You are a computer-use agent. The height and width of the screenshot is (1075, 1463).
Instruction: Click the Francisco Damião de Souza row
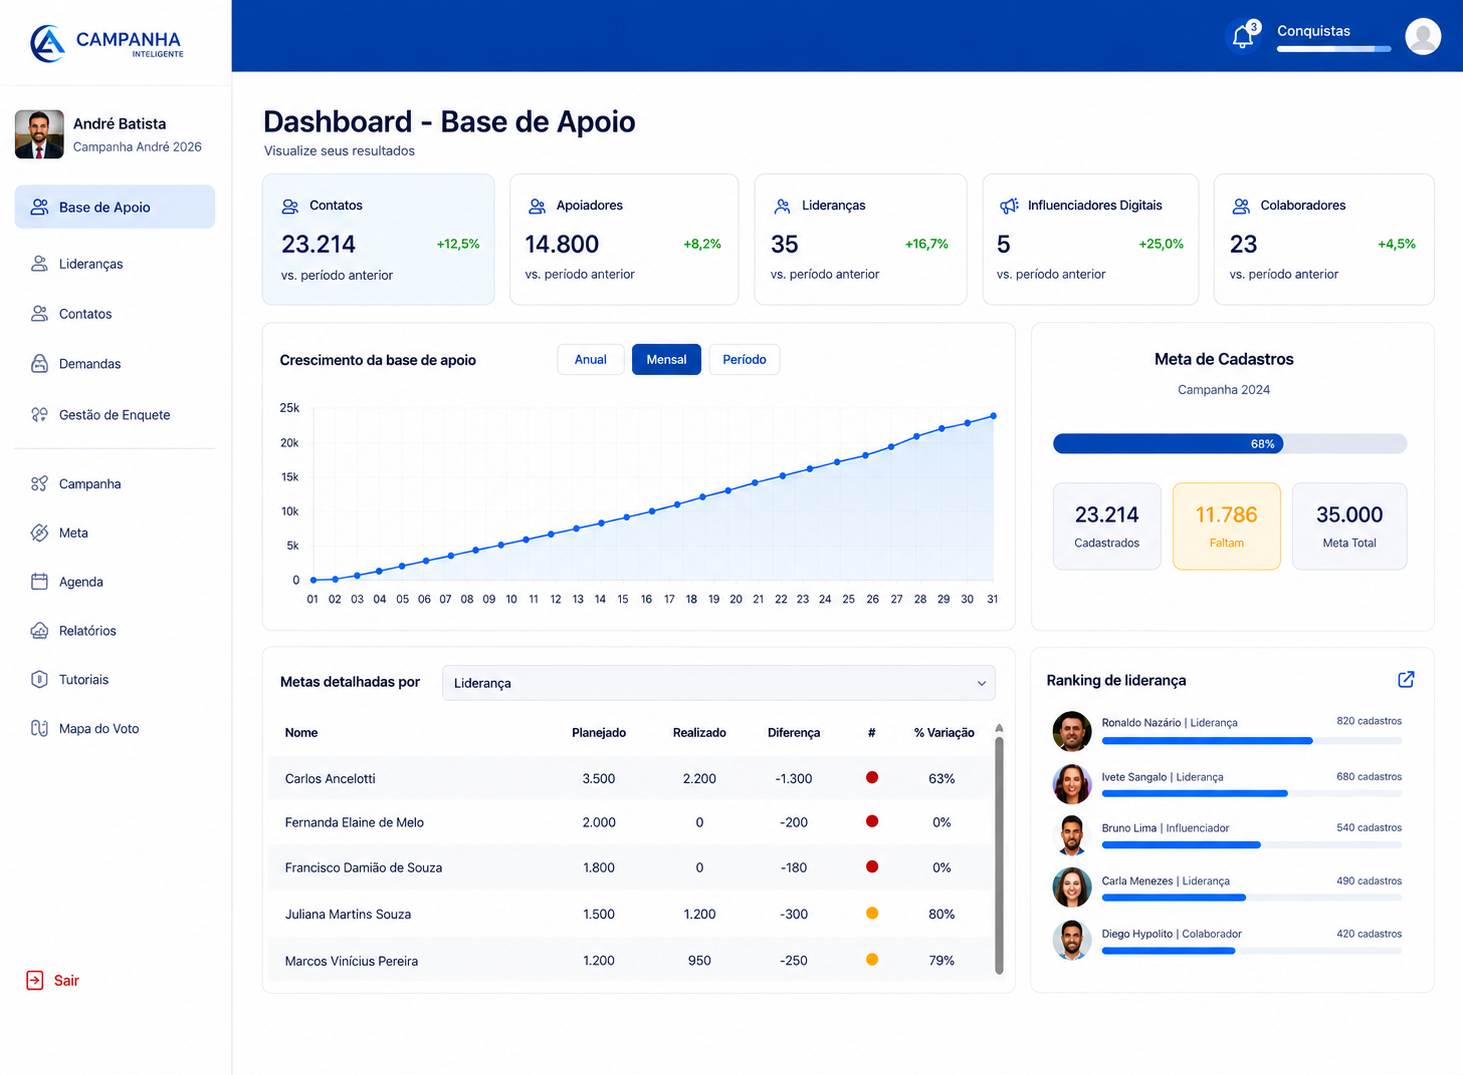pos(632,867)
